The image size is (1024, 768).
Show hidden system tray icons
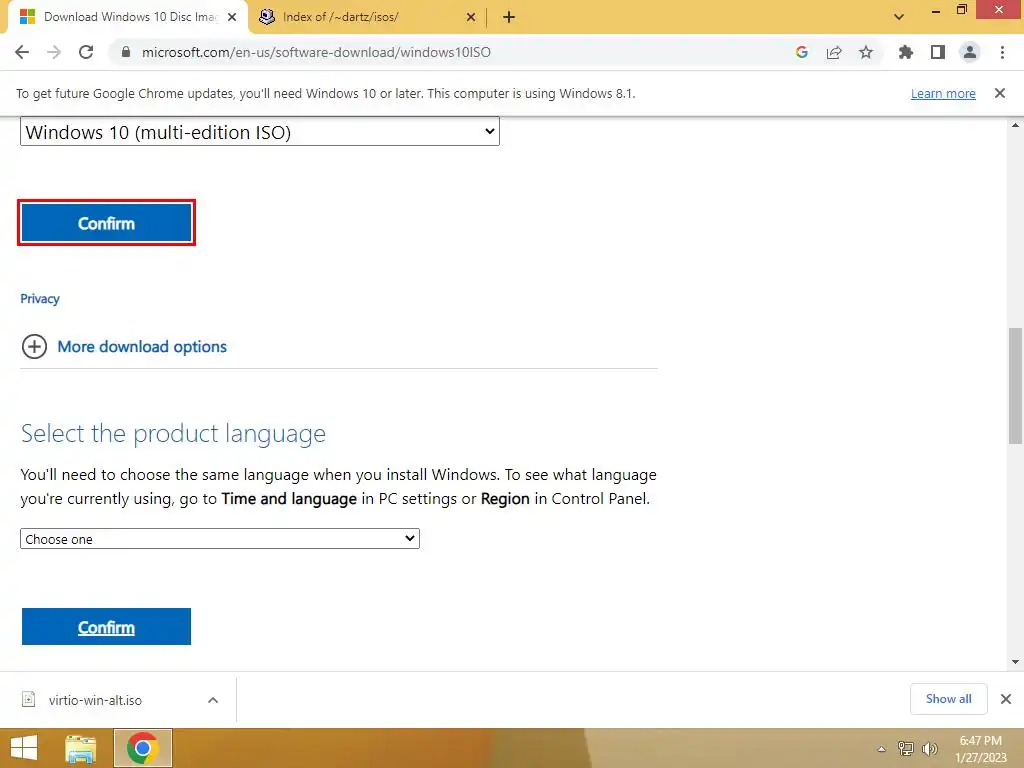882,749
